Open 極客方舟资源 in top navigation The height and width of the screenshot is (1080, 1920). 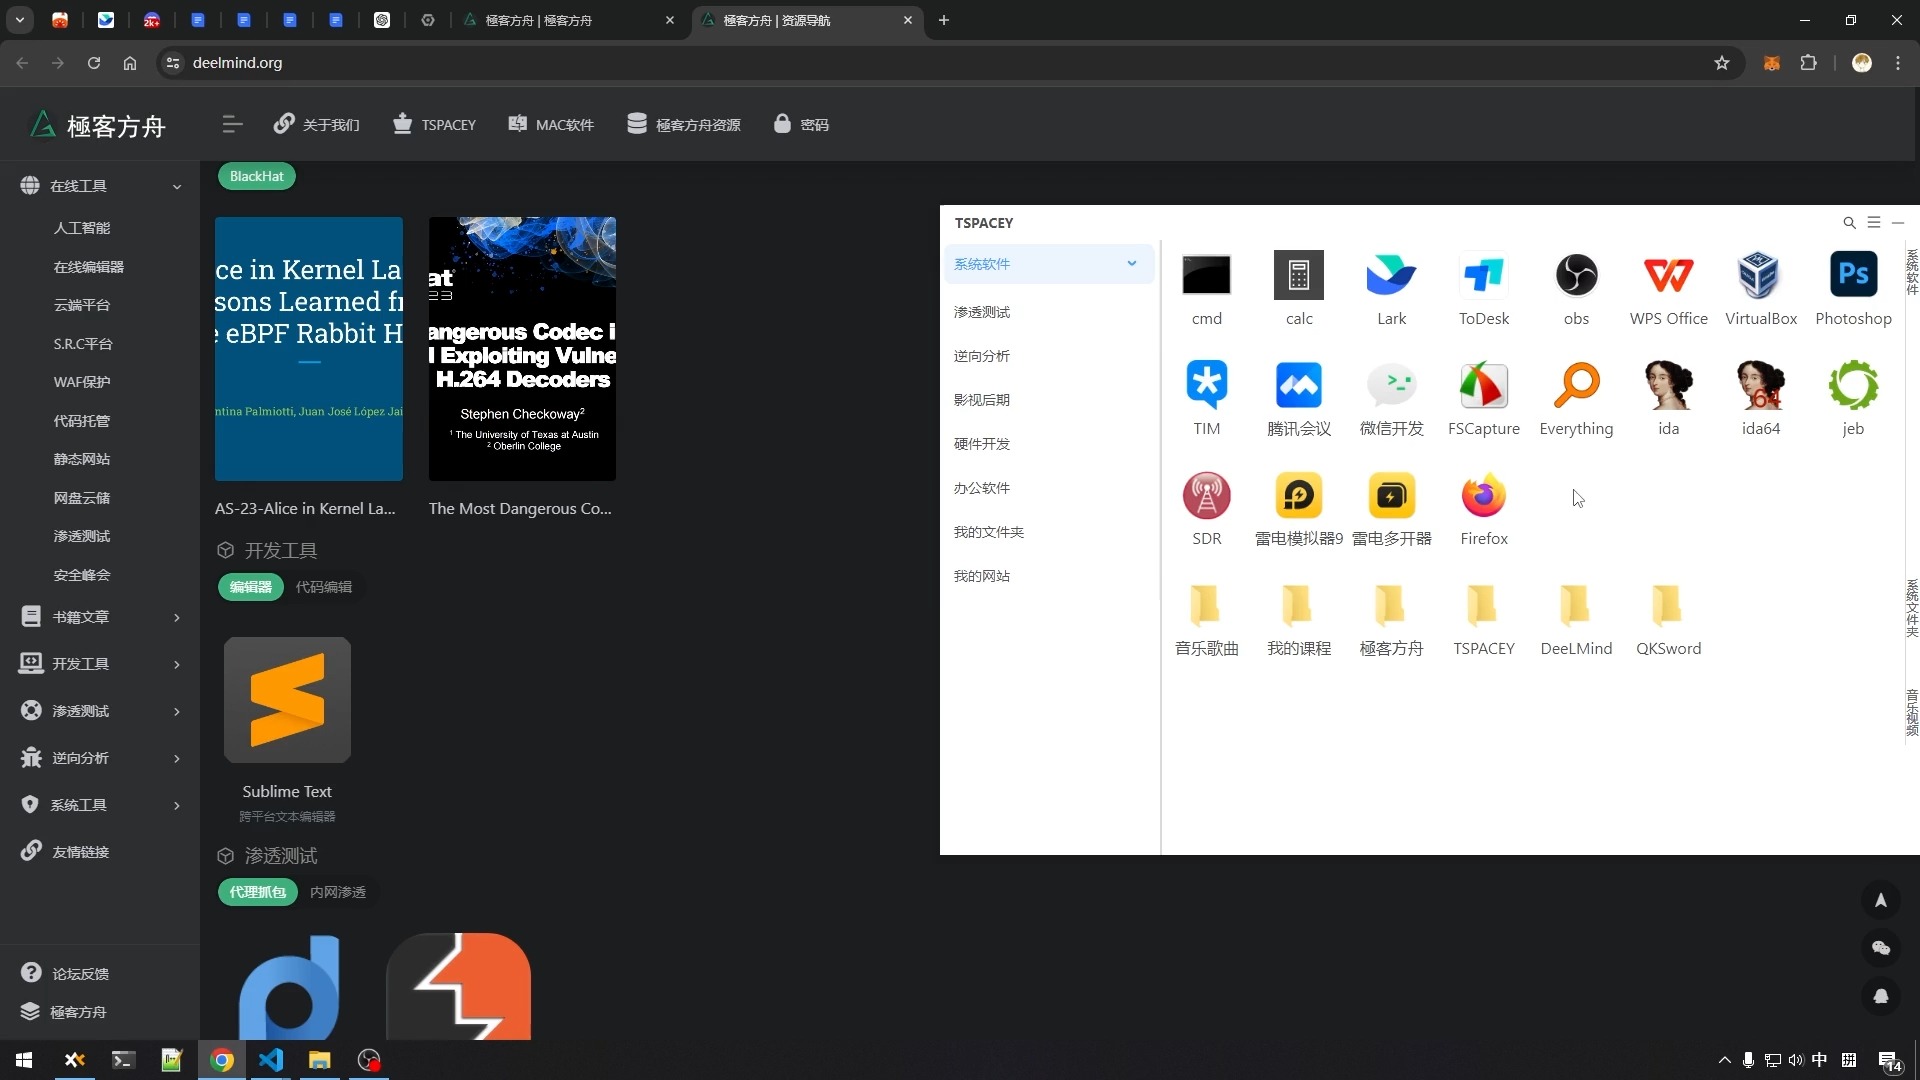684,124
